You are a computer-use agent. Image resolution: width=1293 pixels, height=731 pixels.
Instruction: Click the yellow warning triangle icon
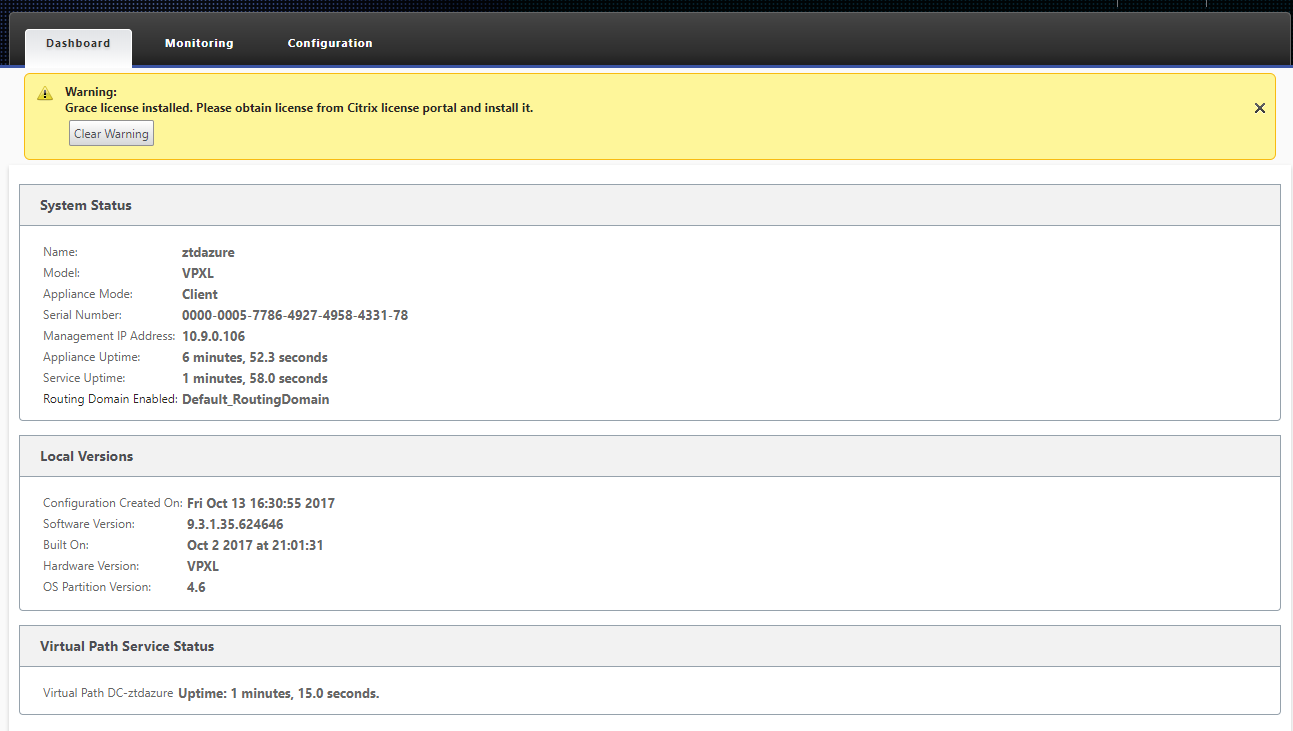[x=45, y=94]
